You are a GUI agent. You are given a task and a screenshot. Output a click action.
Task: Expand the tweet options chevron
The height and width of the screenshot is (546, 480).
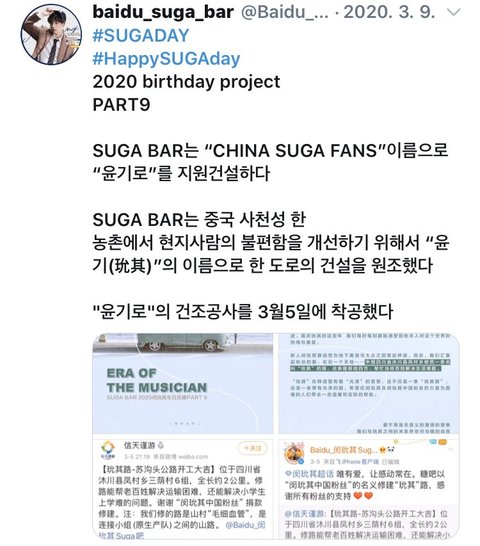coord(454,13)
